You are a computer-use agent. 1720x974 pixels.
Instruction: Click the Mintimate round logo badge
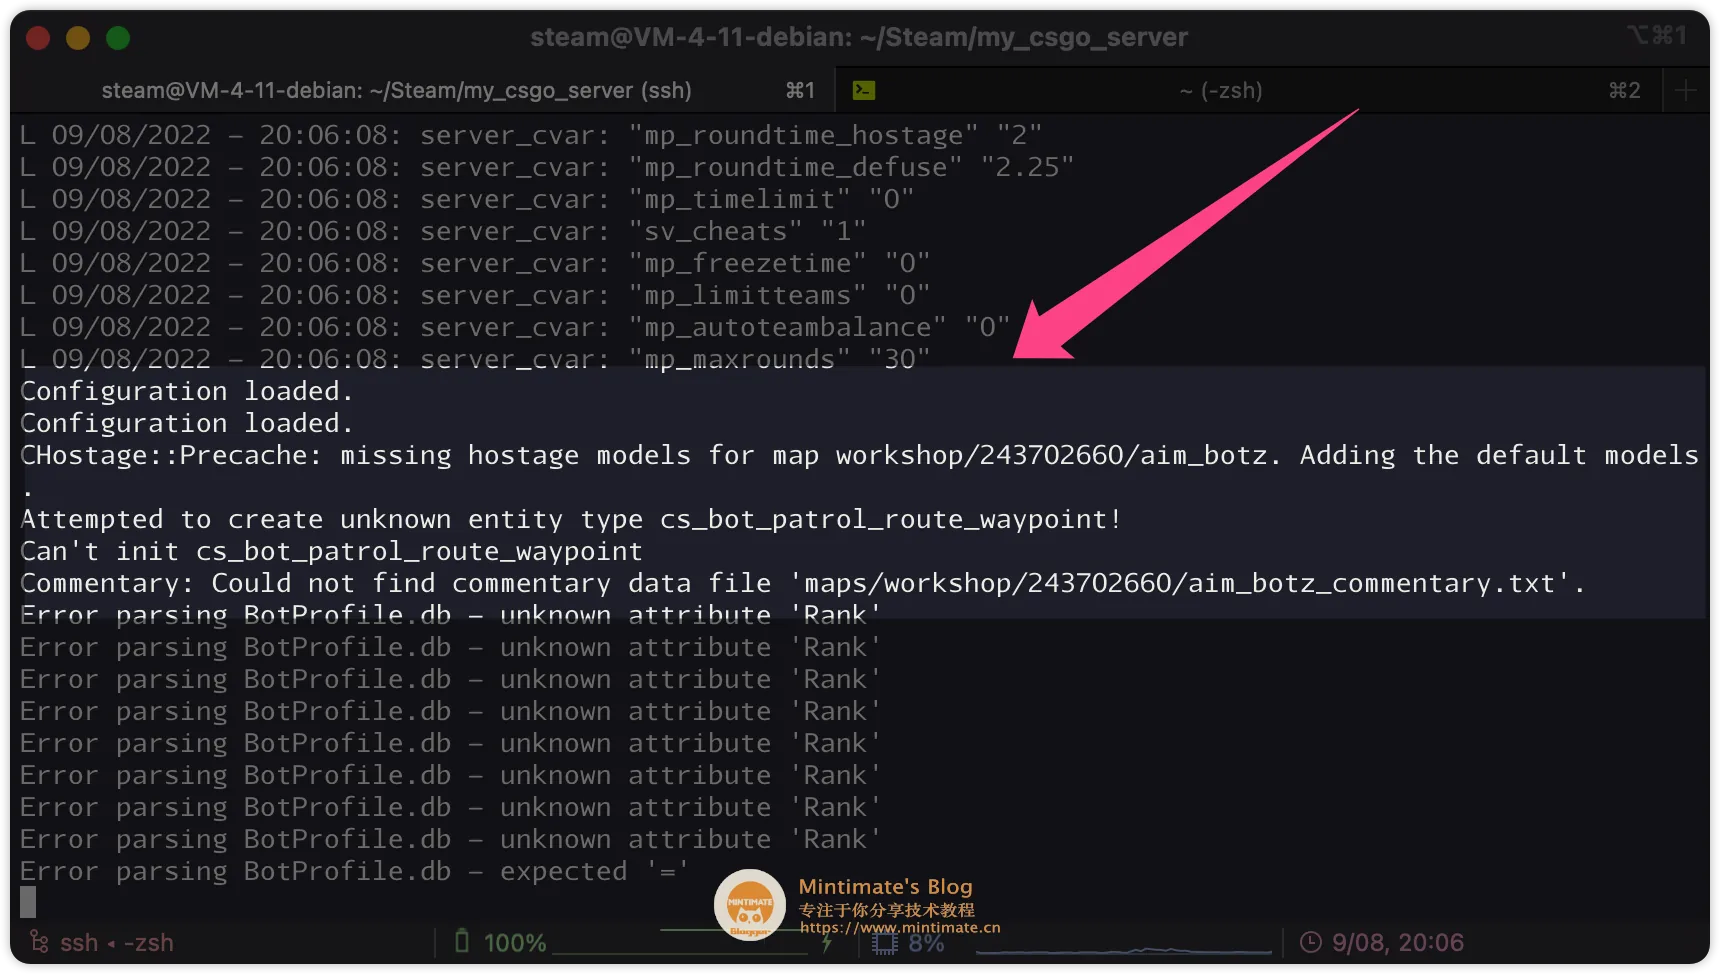(749, 904)
